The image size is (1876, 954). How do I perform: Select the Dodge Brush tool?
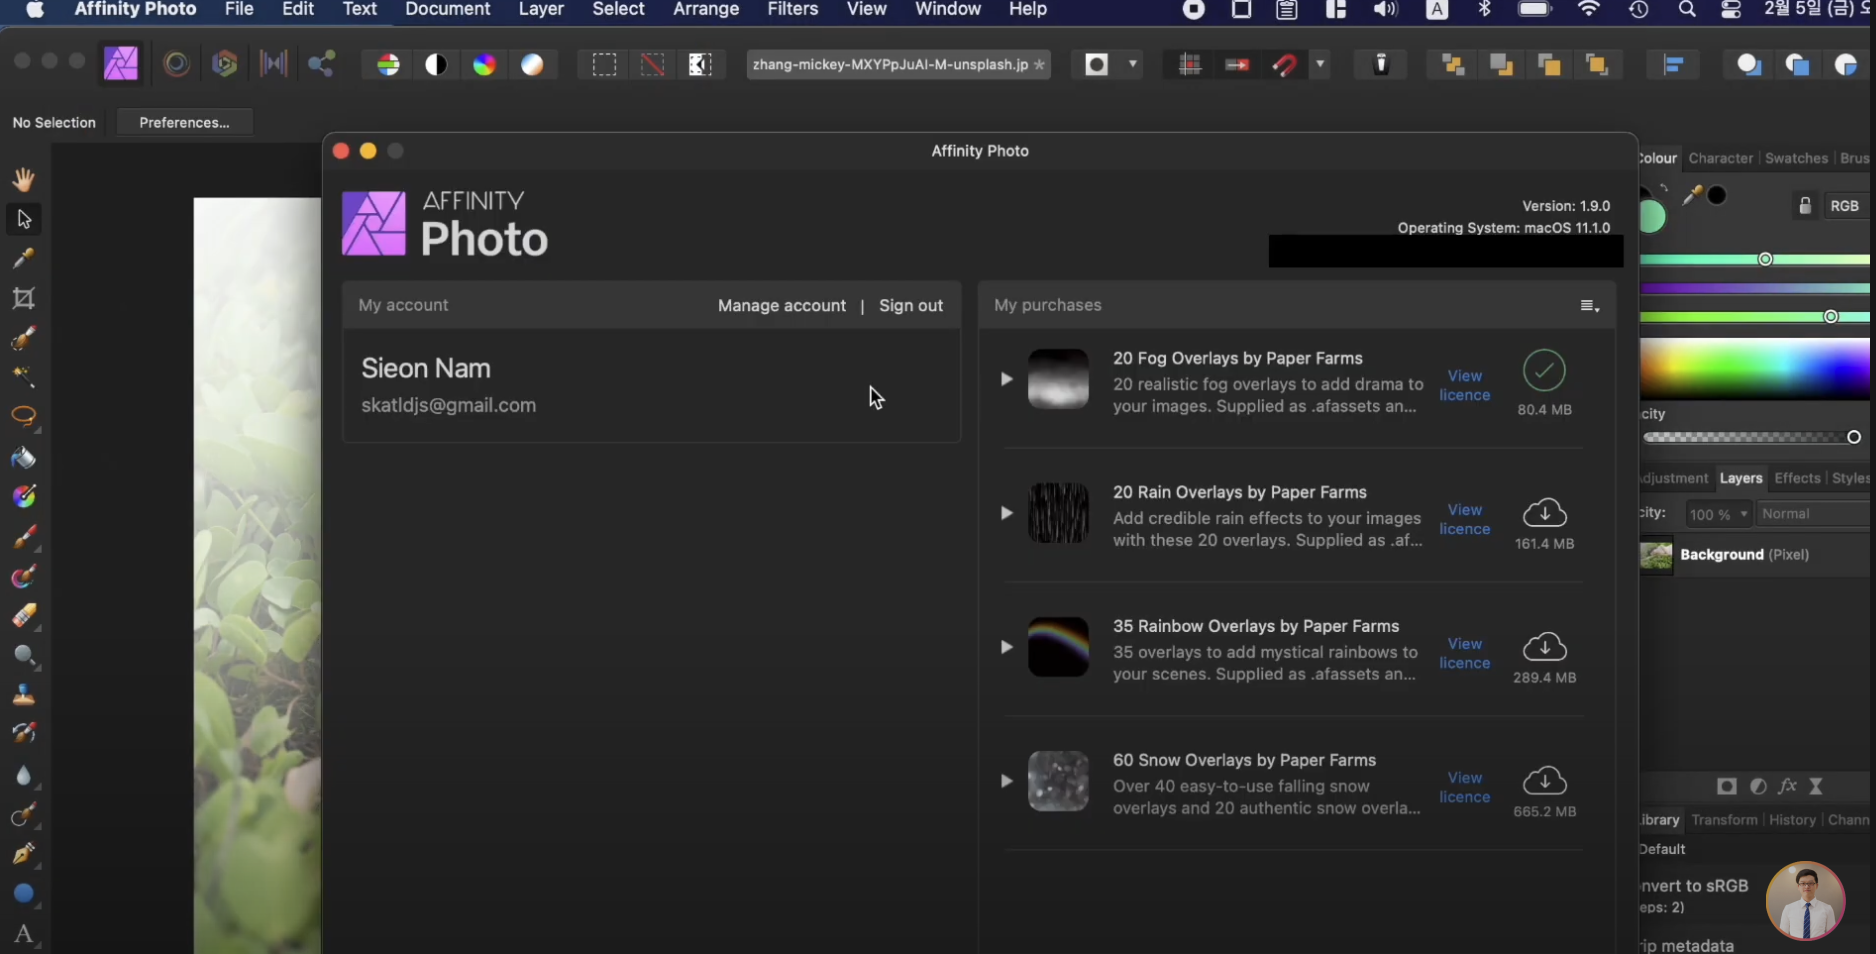pos(24,656)
